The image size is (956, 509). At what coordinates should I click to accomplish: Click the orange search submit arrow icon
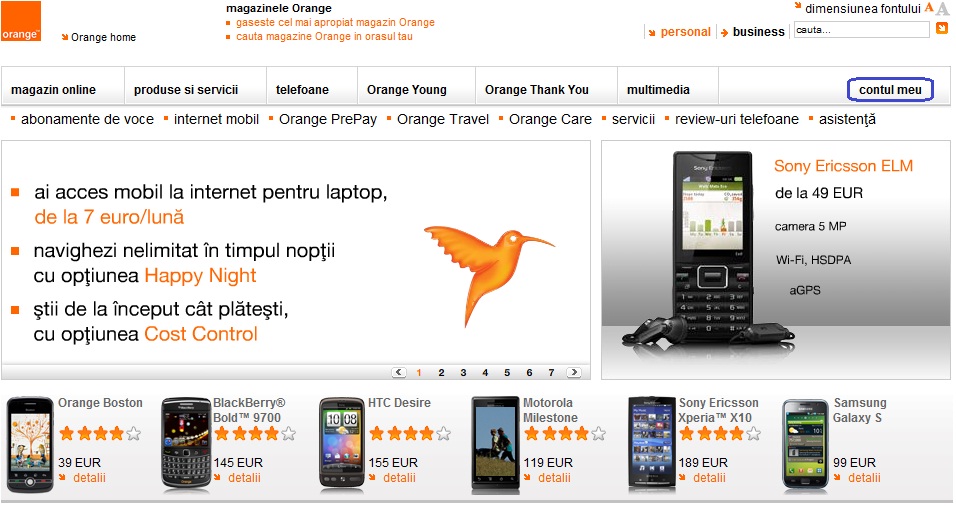pos(942,28)
